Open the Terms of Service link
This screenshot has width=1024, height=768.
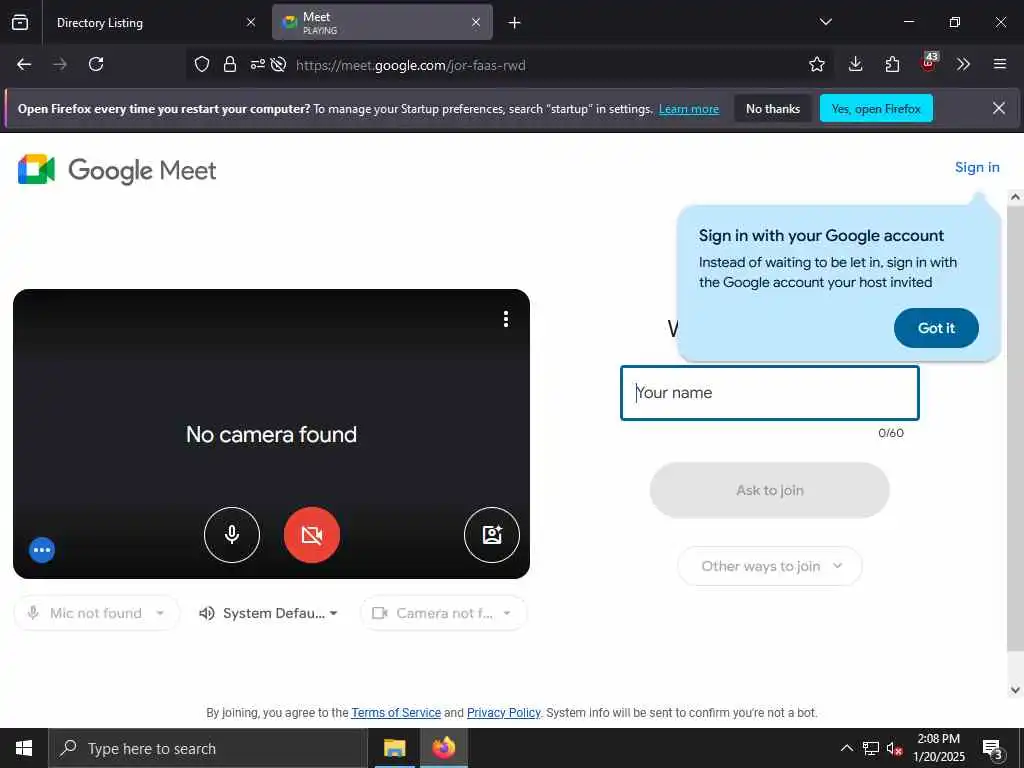pyautogui.click(x=396, y=712)
